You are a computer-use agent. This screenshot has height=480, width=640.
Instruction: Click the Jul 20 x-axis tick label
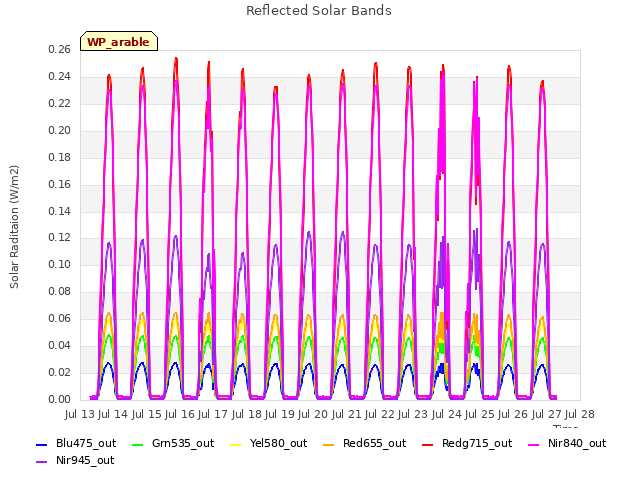pos(313,414)
